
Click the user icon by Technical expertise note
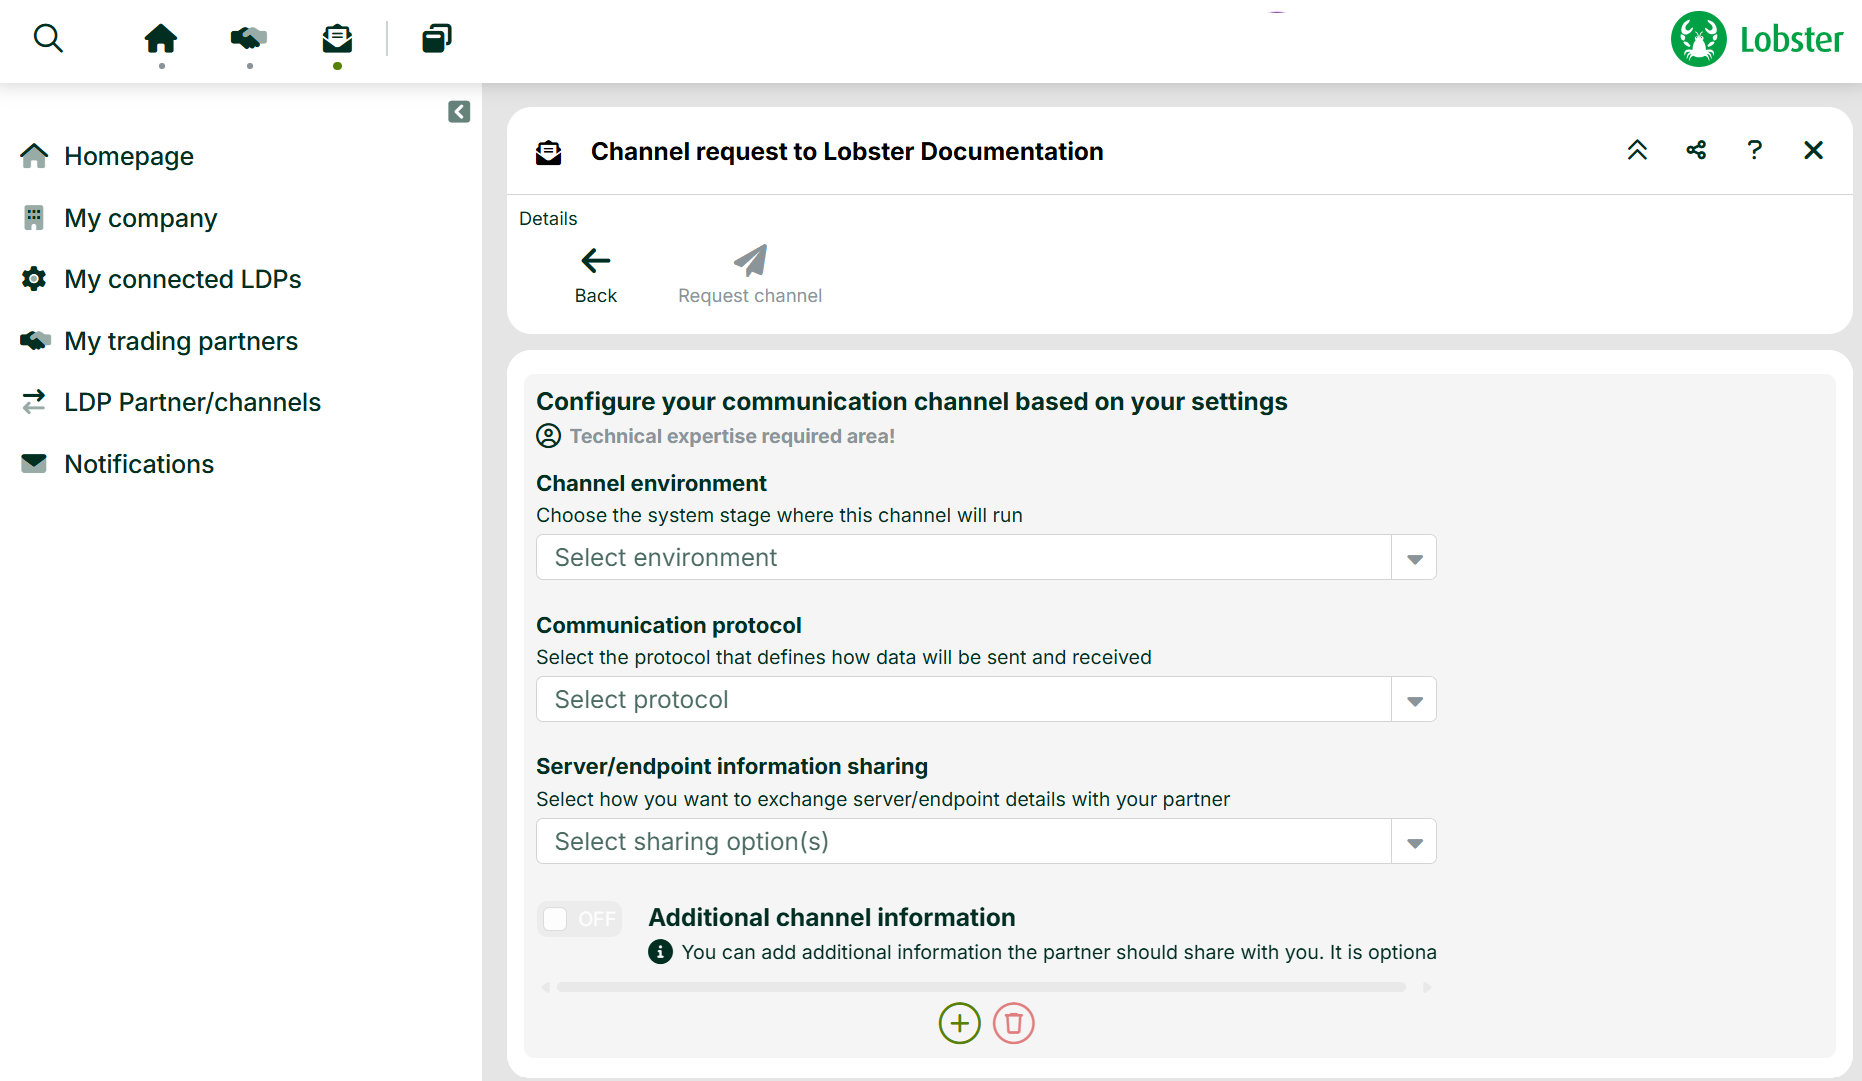[x=549, y=436]
